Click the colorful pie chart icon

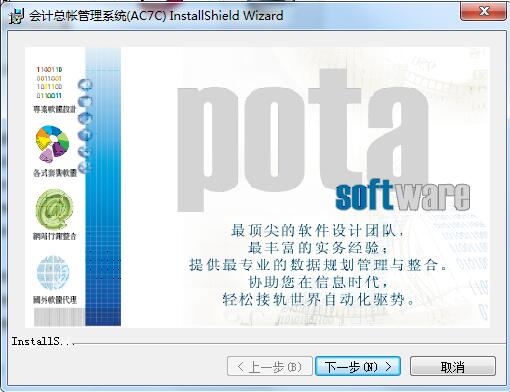point(52,144)
